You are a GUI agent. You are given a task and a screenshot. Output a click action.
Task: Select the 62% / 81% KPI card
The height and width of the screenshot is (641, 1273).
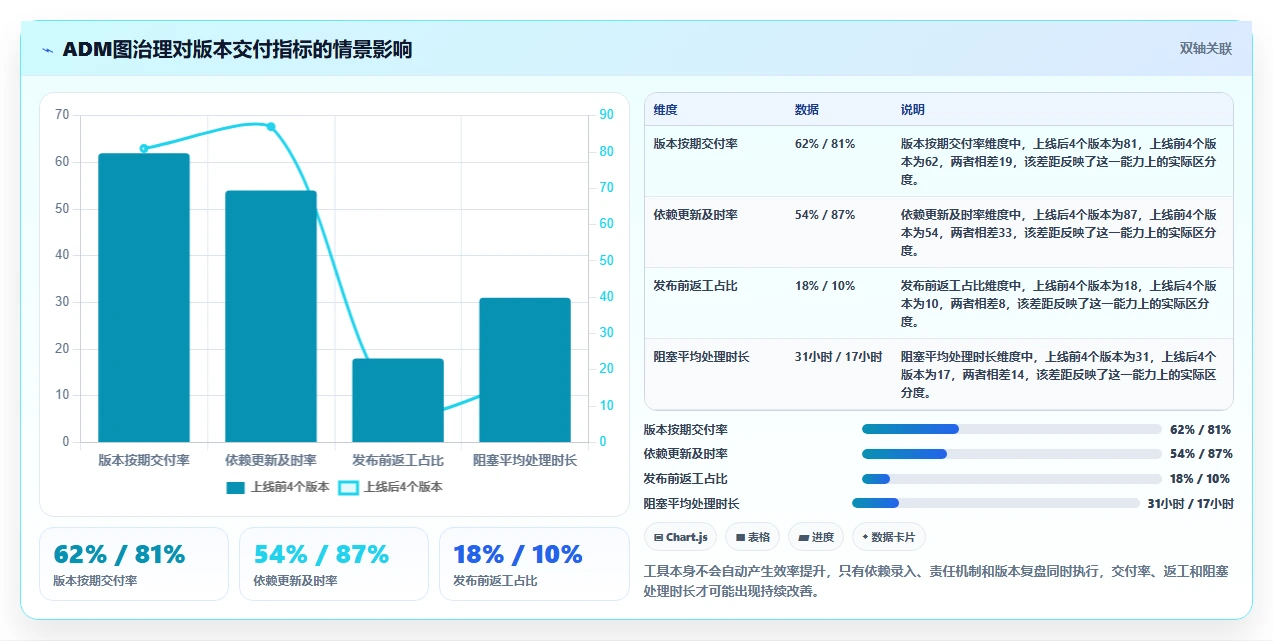134,564
